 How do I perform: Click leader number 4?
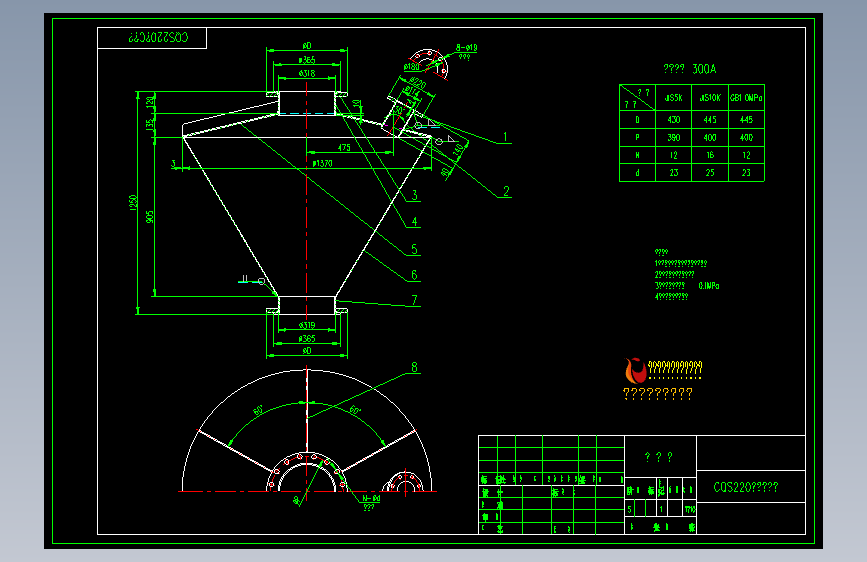[414, 221]
